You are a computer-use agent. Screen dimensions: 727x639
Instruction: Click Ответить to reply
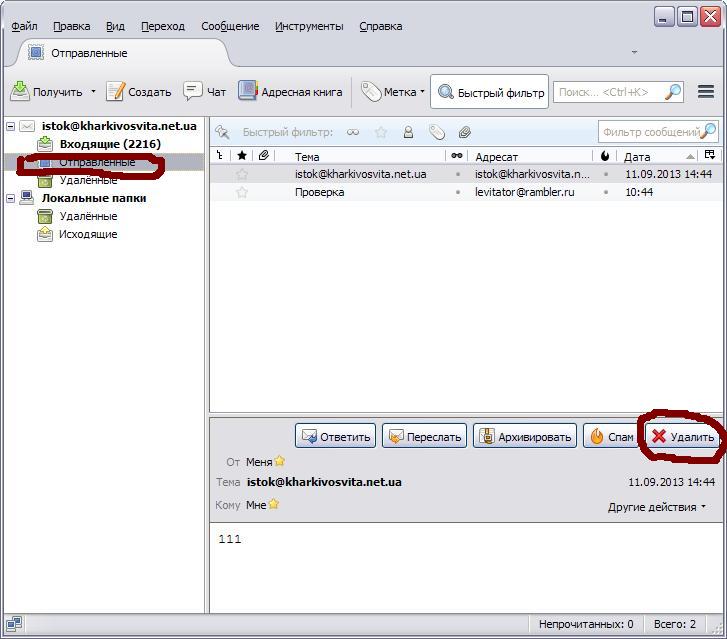pyautogui.click(x=335, y=436)
